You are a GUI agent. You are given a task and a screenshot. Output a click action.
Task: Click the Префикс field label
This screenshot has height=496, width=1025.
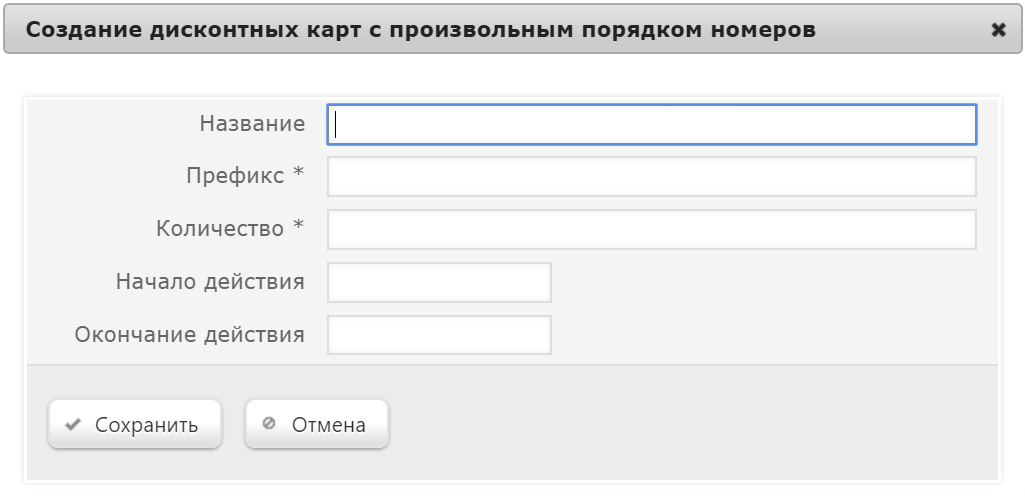coord(236,176)
